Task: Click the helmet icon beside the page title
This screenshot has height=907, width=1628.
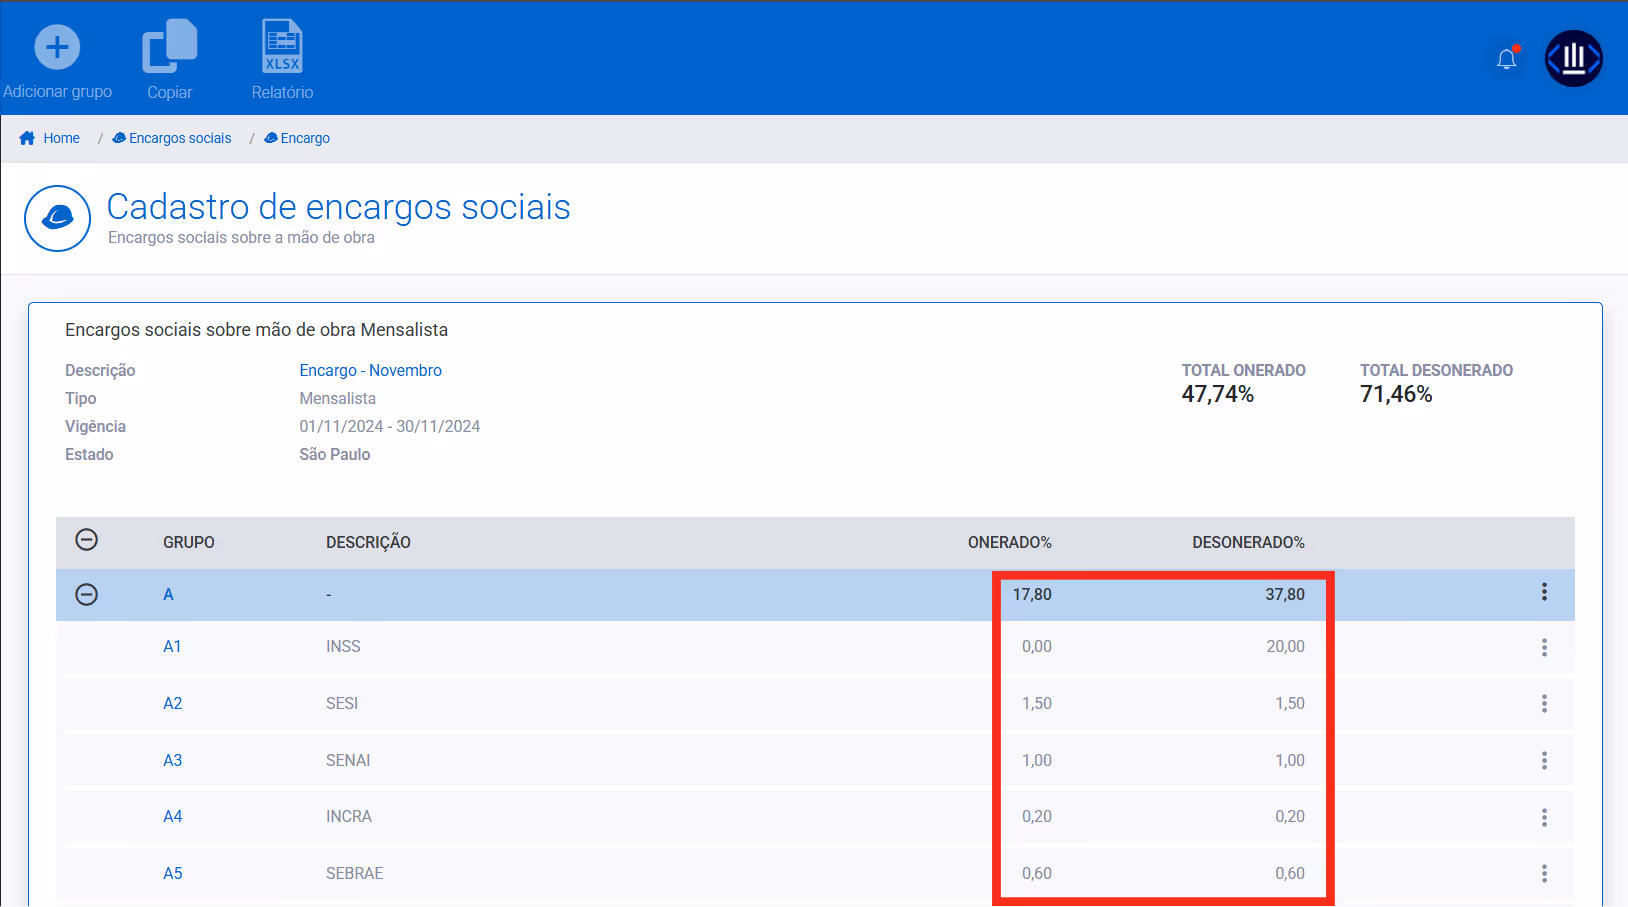Action: (x=58, y=218)
